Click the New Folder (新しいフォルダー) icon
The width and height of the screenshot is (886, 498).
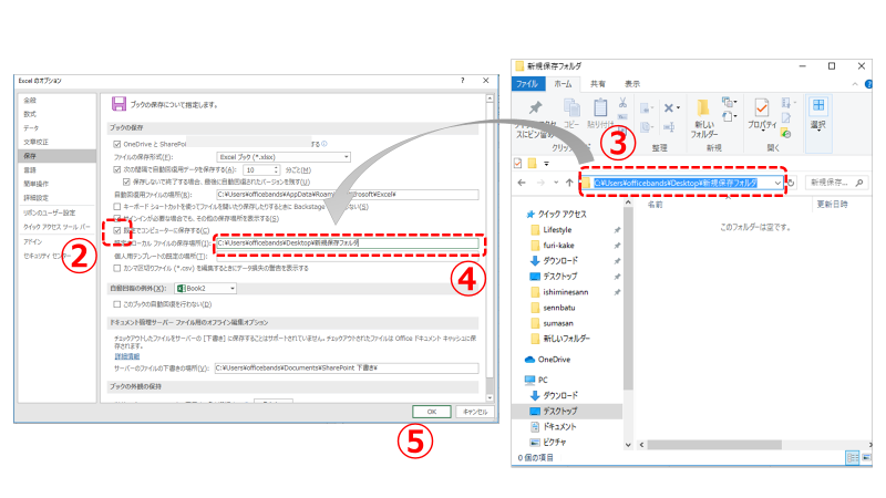[x=703, y=108]
